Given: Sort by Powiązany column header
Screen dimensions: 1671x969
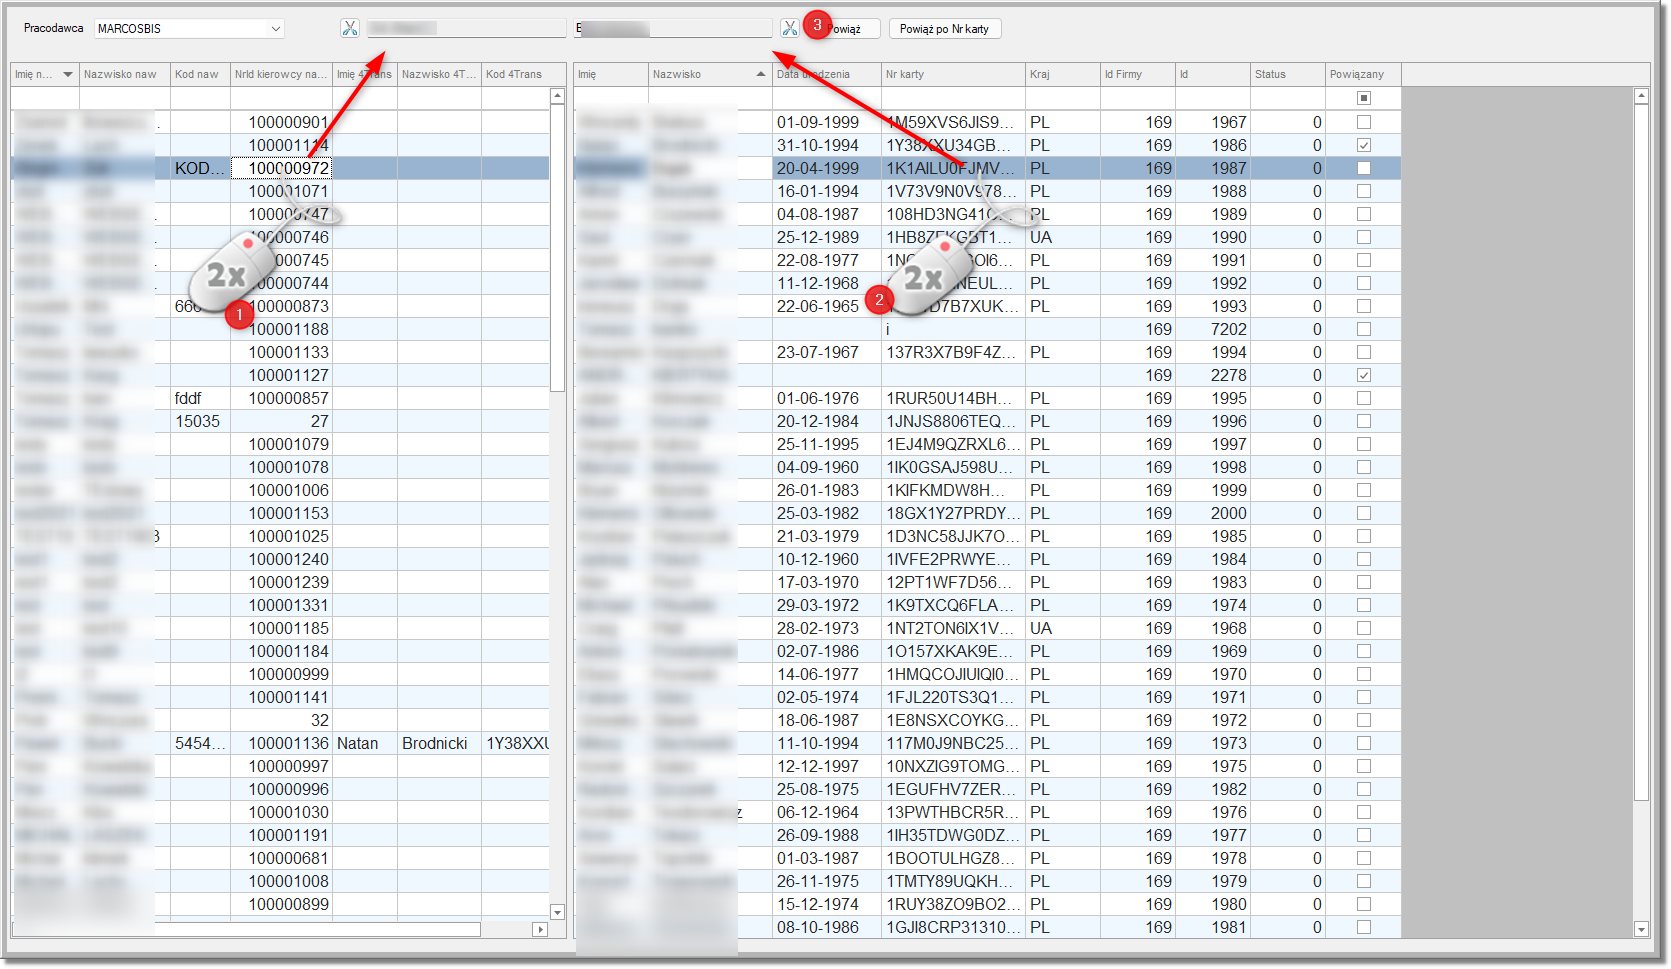Looking at the screenshot, I should pos(1363,74).
